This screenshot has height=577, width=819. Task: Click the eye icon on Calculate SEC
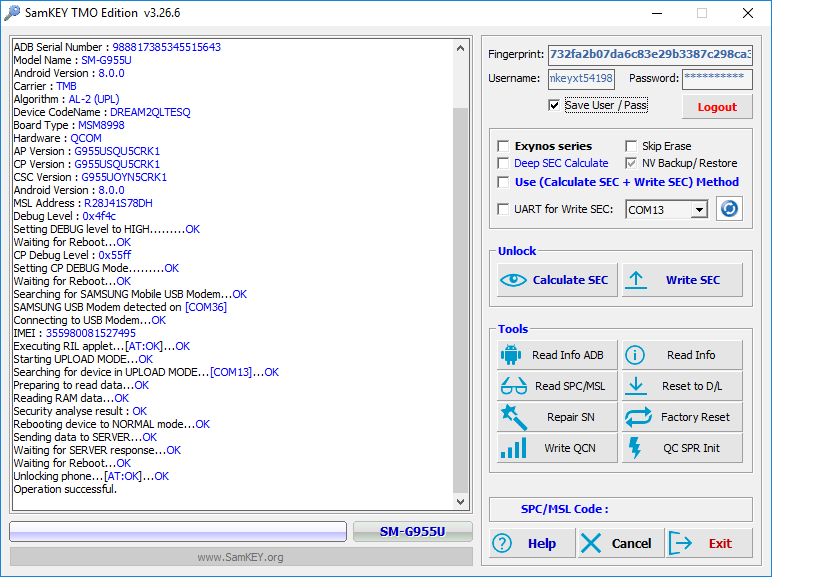pyautogui.click(x=513, y=280)
